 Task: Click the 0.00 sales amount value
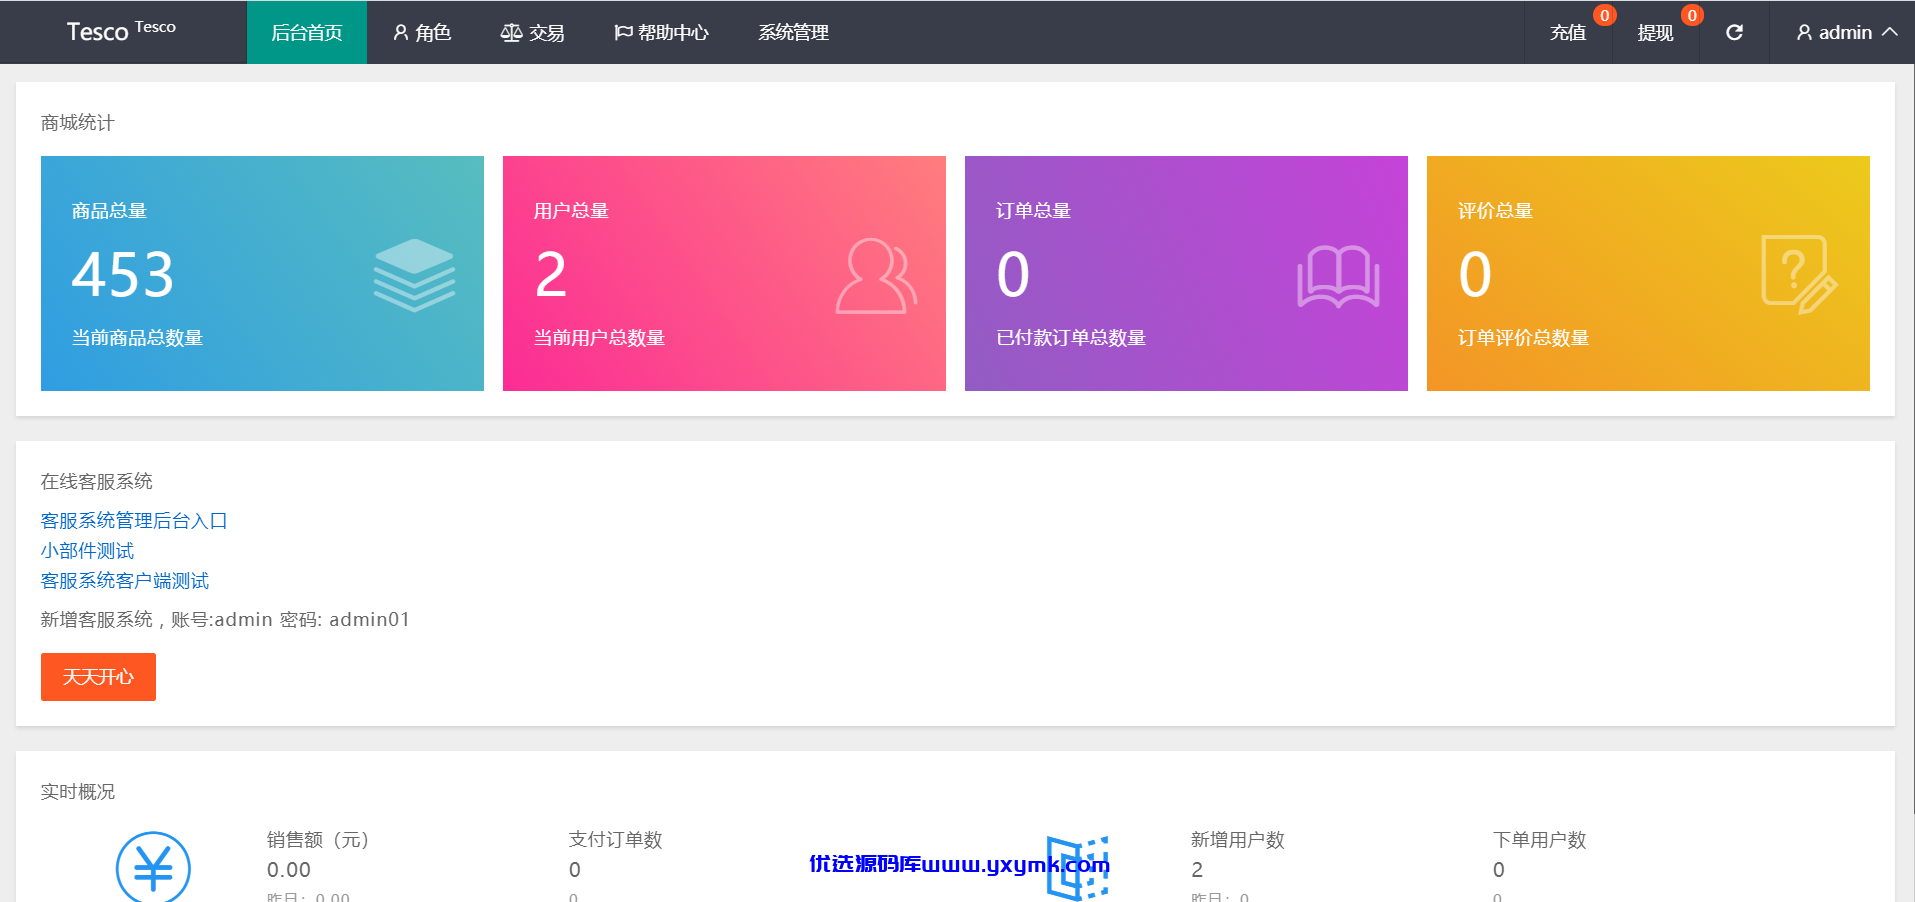click(x=289, y=870)
